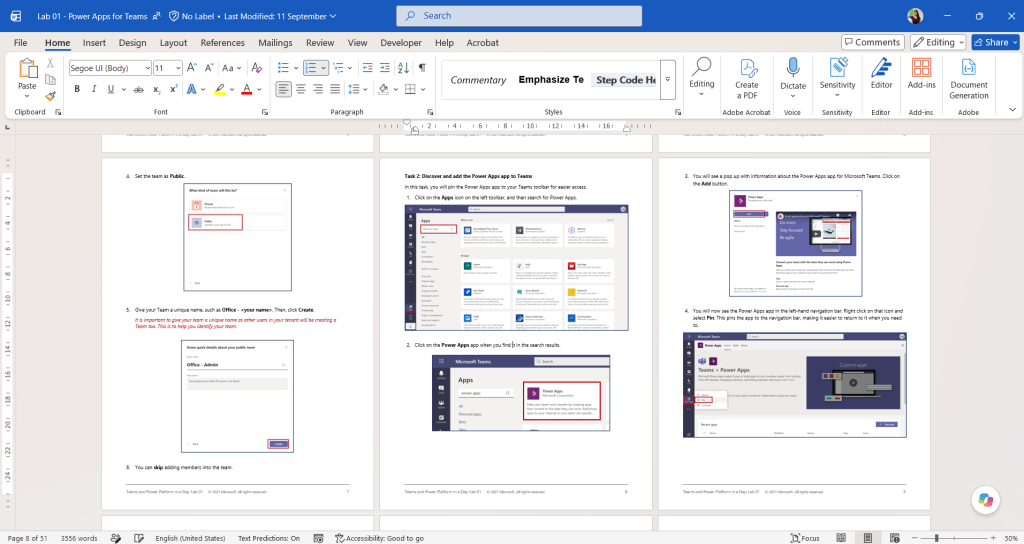Expand the Styles gallery more arrow
This screenshot has height=544, width=1024.
click(667, 80)
